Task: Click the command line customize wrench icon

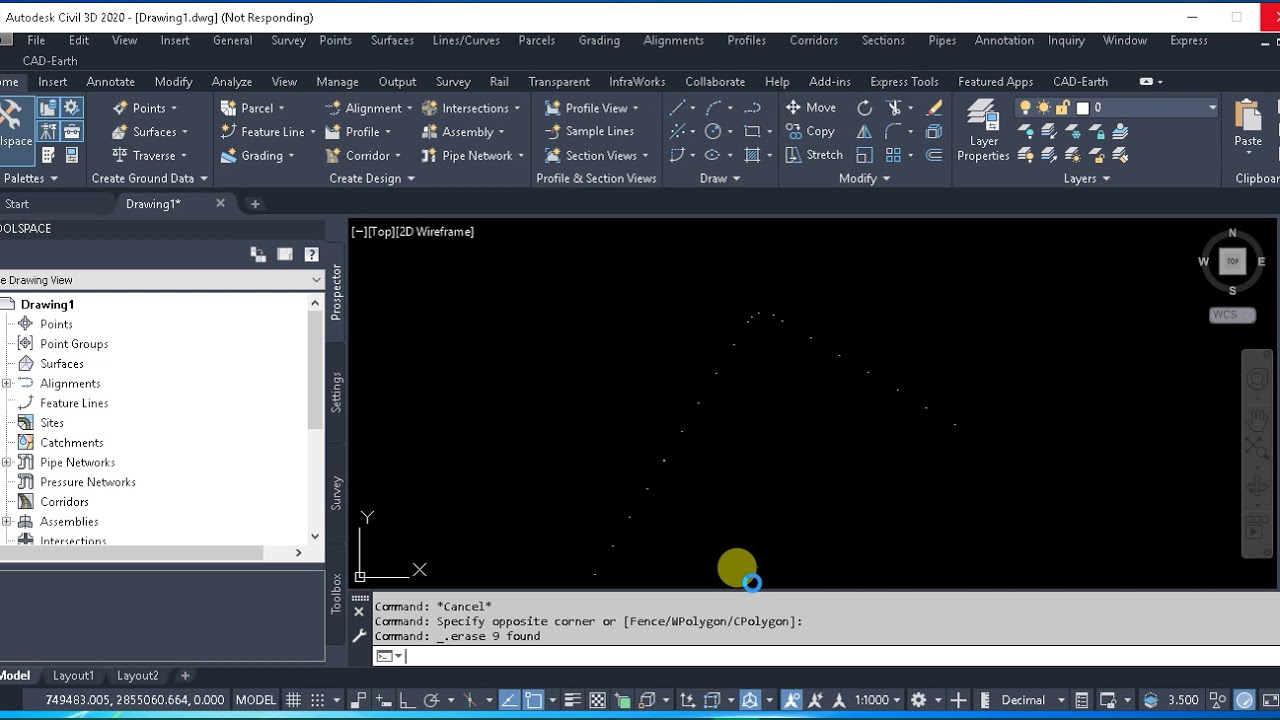Action: (360, 635)
